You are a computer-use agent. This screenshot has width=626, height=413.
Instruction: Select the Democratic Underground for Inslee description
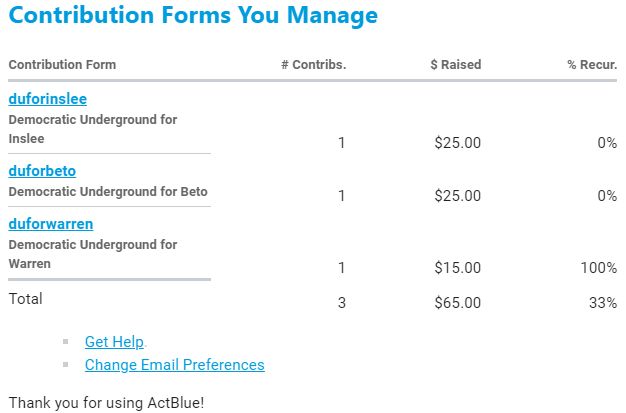[92, 129]
